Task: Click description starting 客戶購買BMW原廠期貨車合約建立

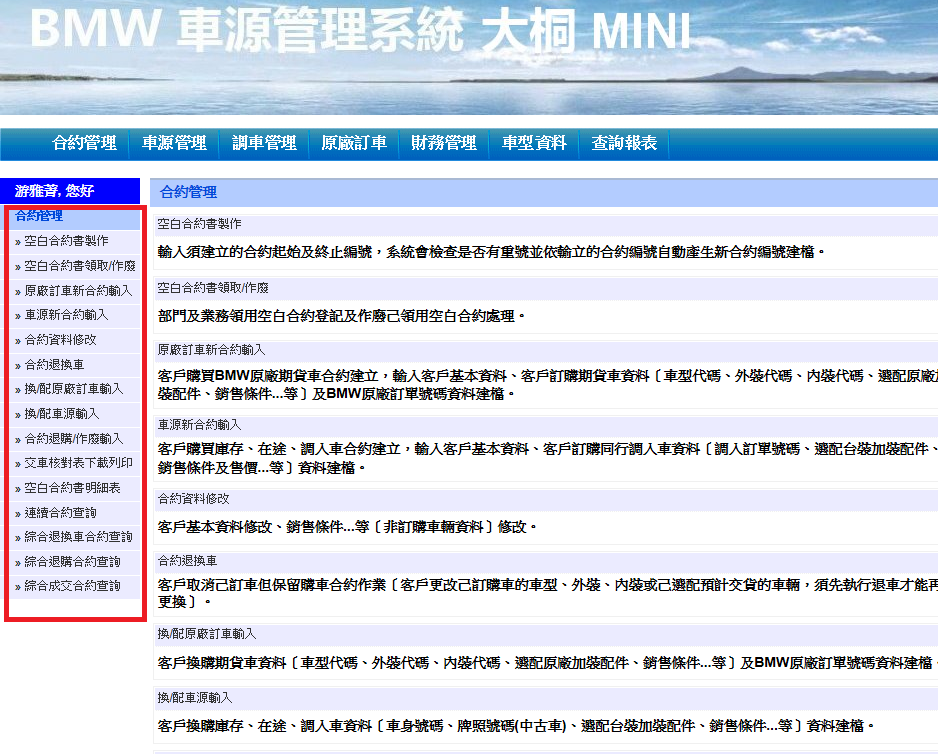Action: coord(547,385)
